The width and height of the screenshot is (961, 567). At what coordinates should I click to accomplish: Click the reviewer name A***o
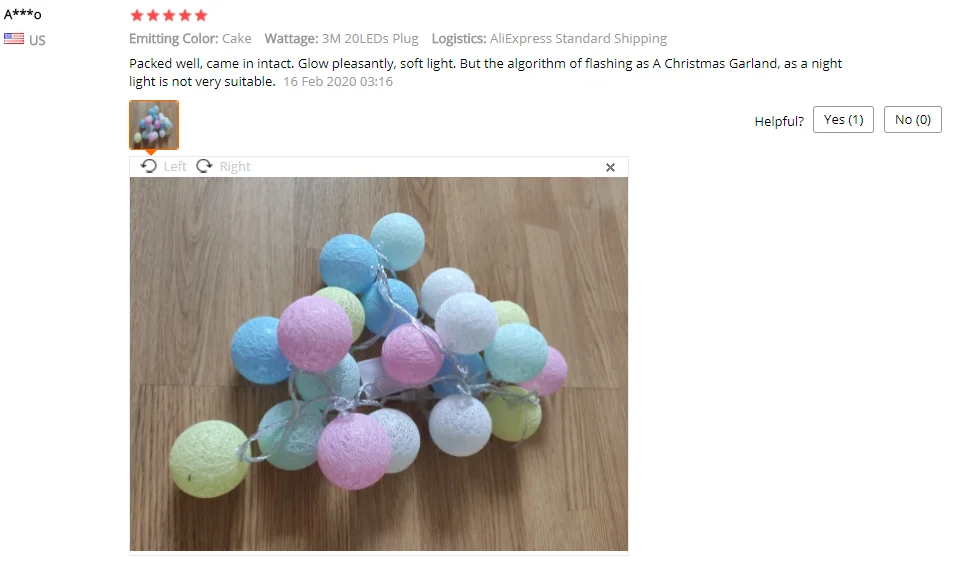[23, 14]
